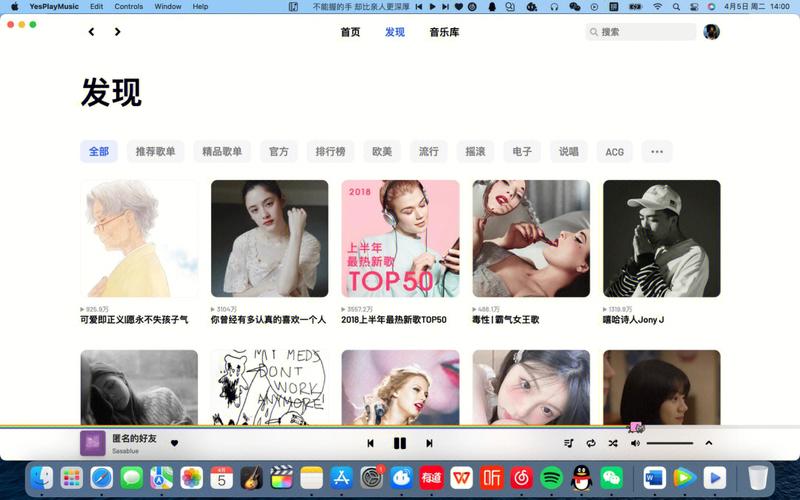800x500 pixels.
Task: Open Spotify from the Dock
Action: point(552,478)
